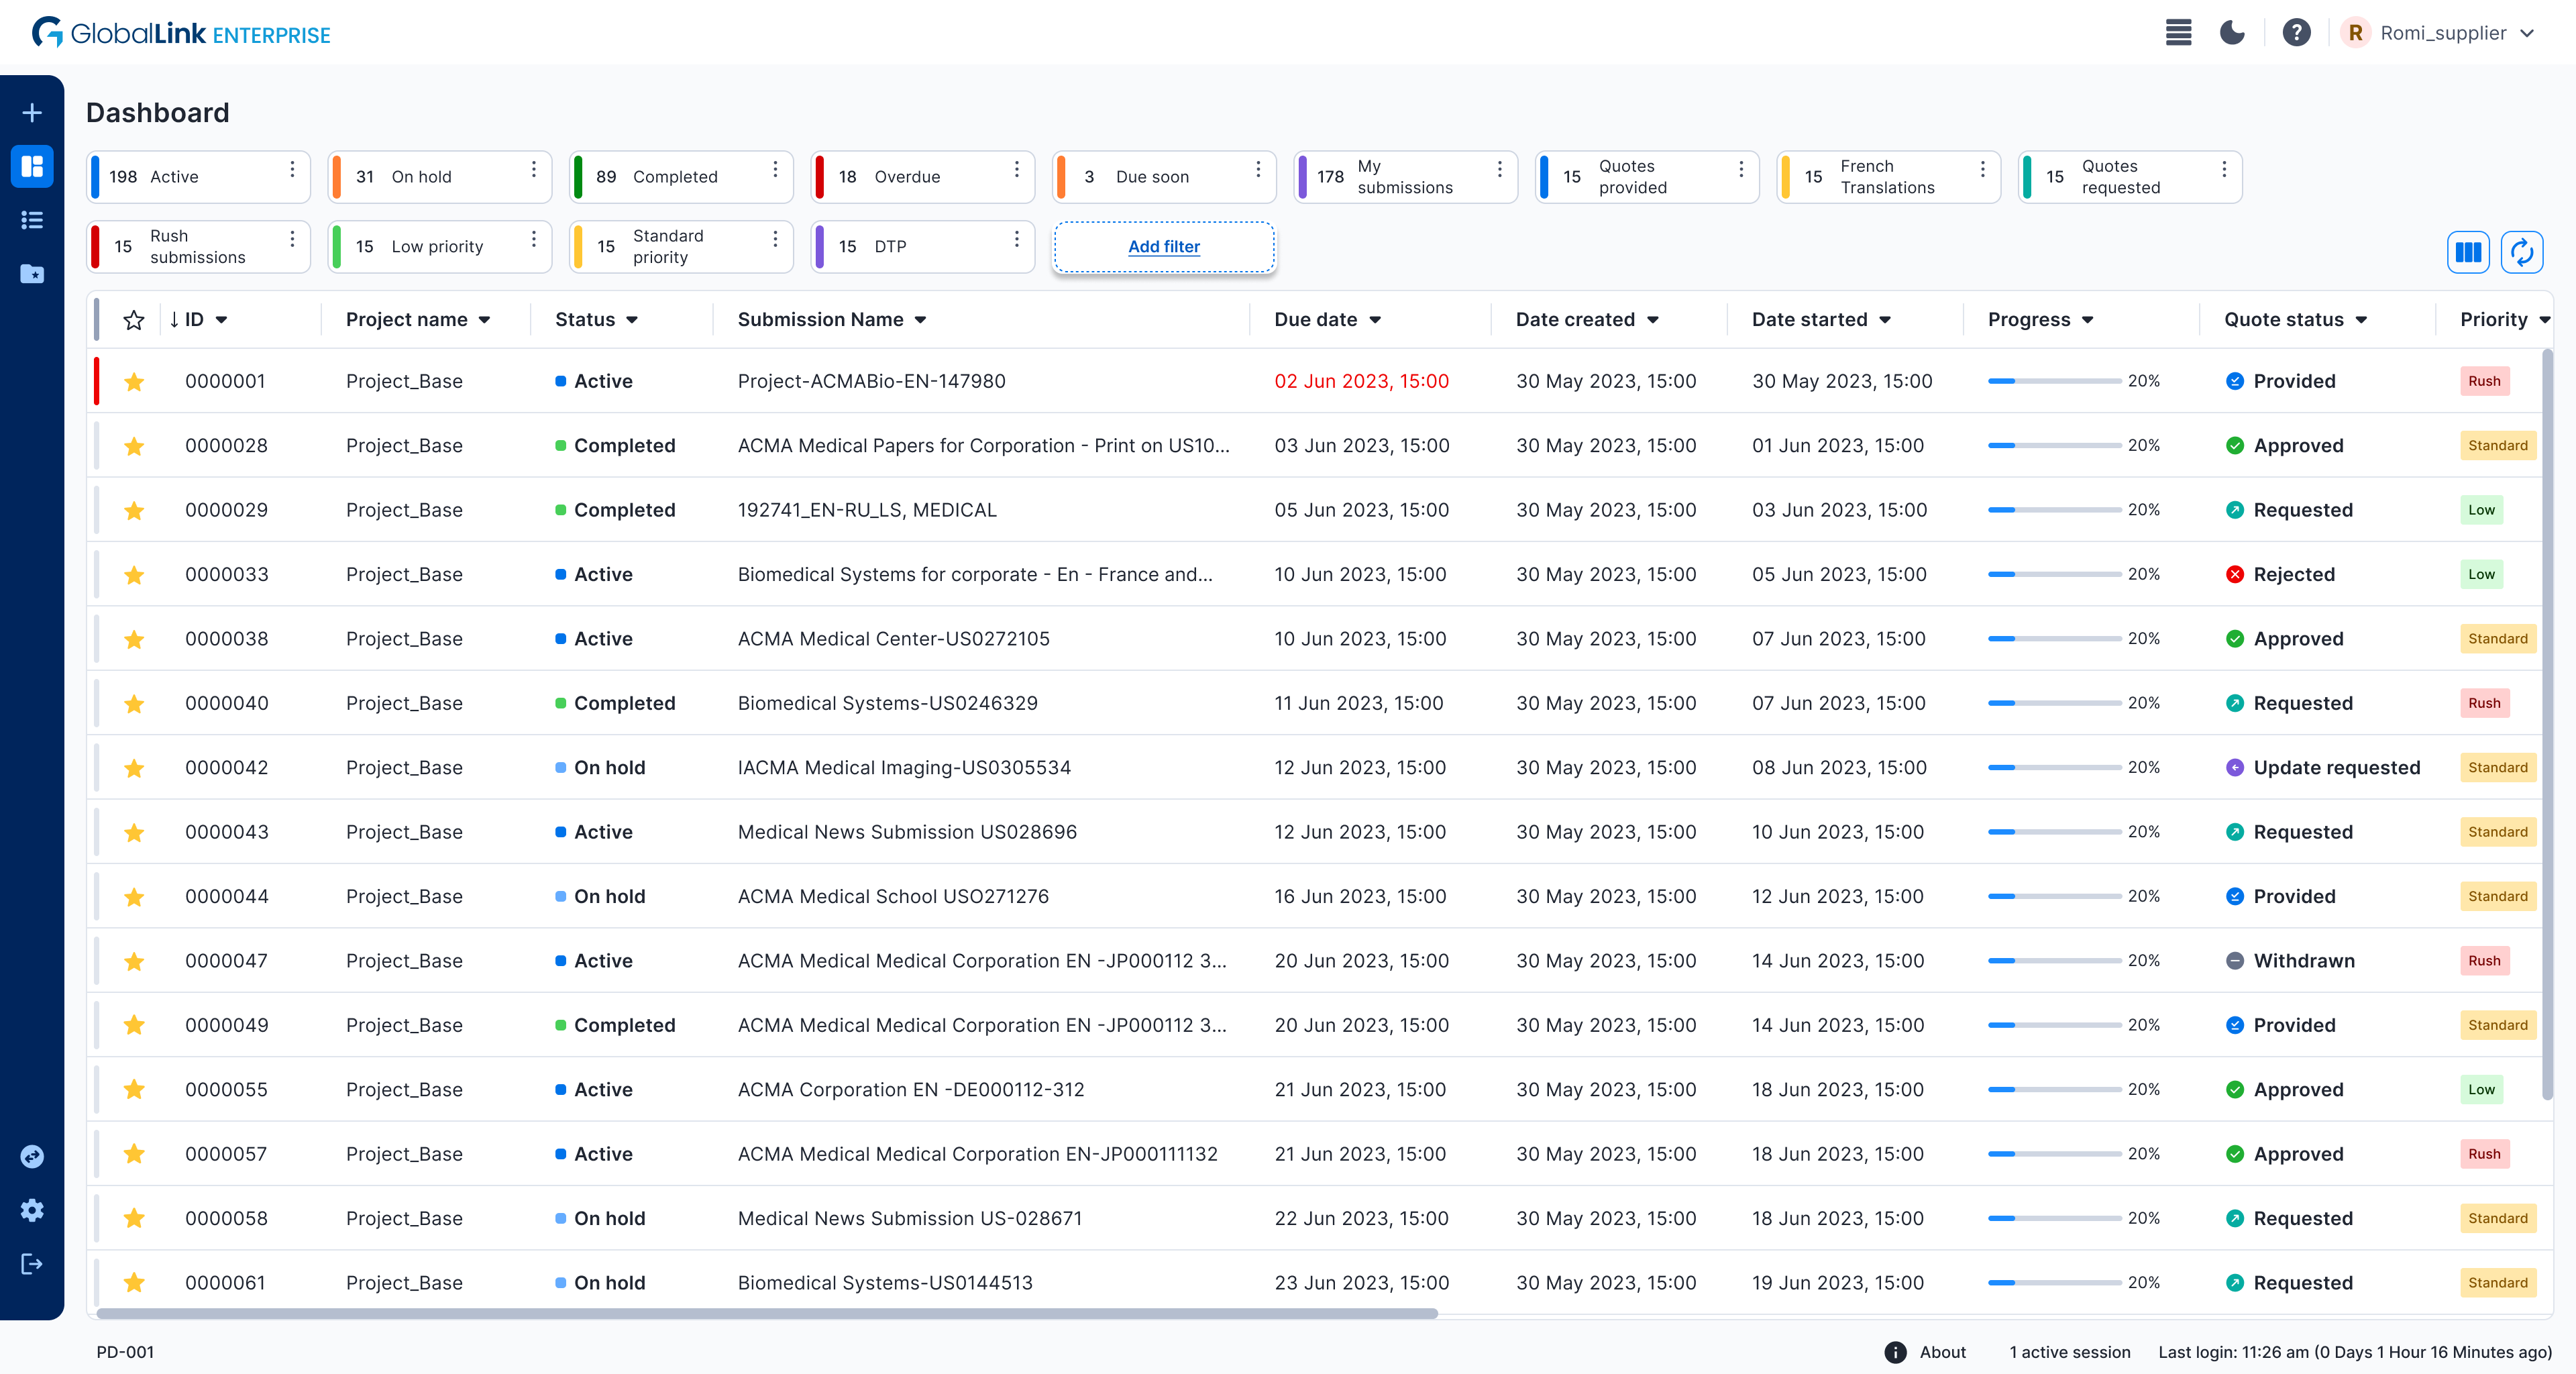Open the settings gear in sidebar
This screenshot has width=2576, height=1374.
click(32, 1210)
